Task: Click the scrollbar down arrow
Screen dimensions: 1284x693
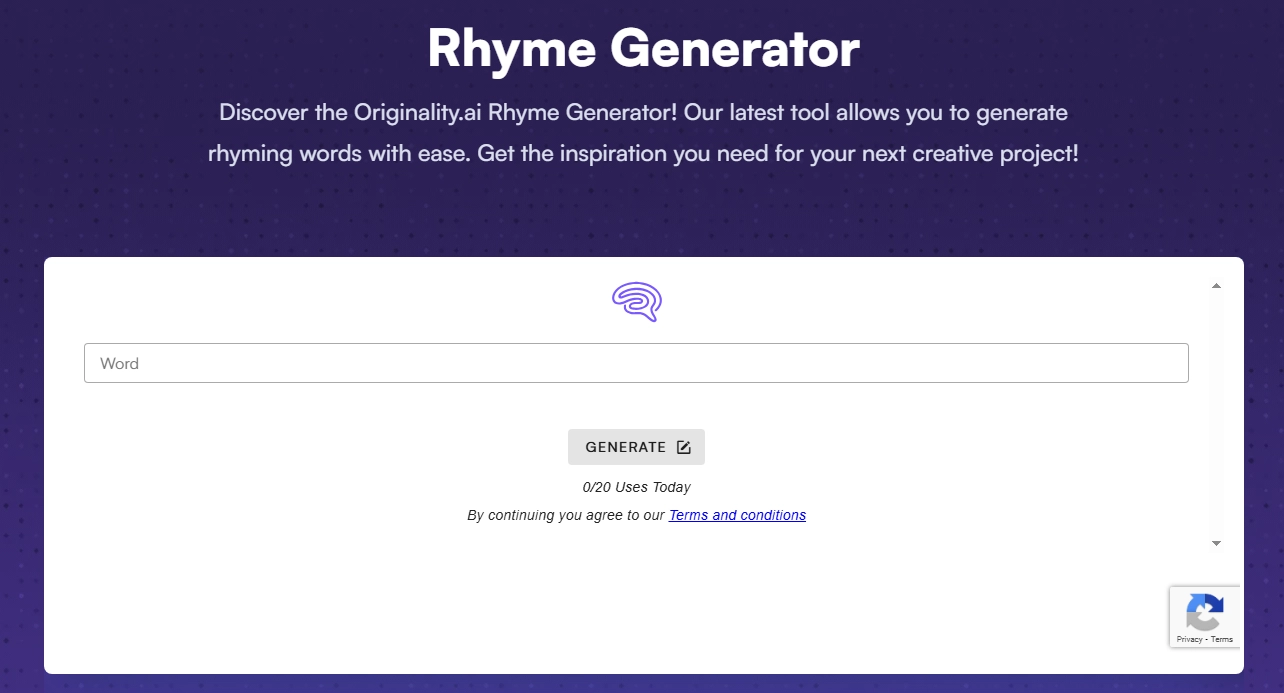Action: click(1216, 543)
